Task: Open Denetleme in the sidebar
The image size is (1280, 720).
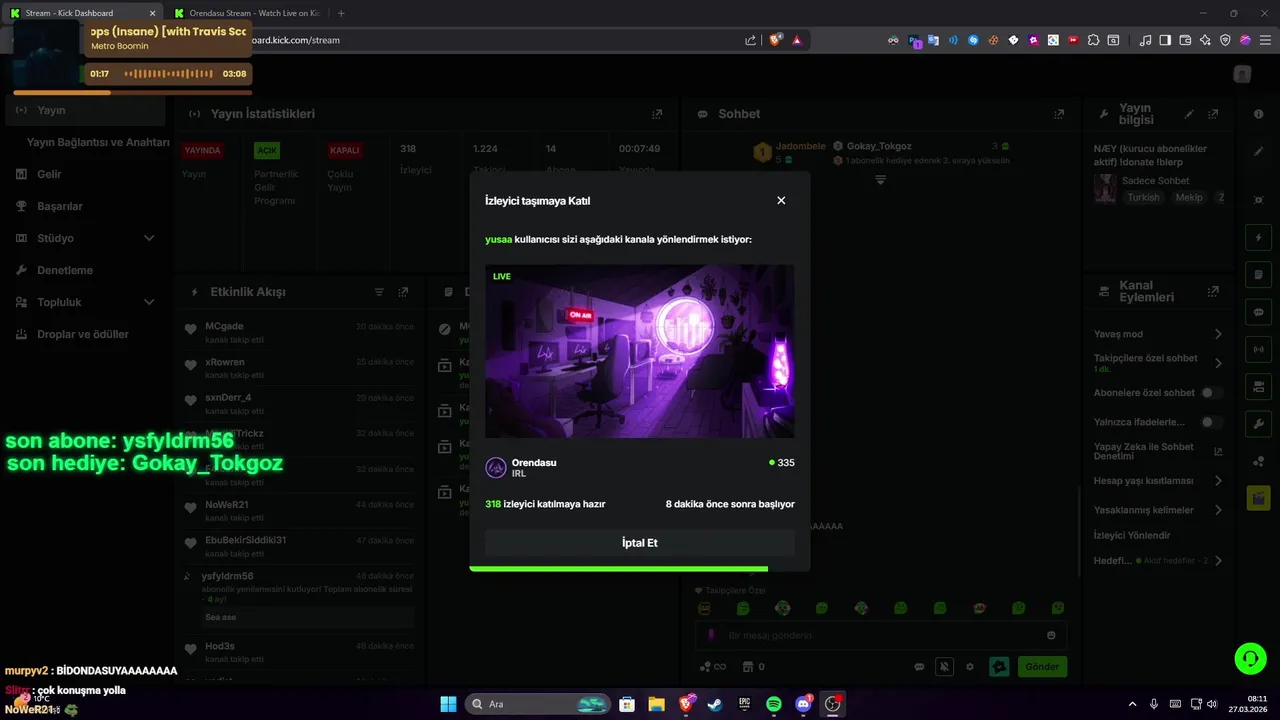Action: (85, 270)
